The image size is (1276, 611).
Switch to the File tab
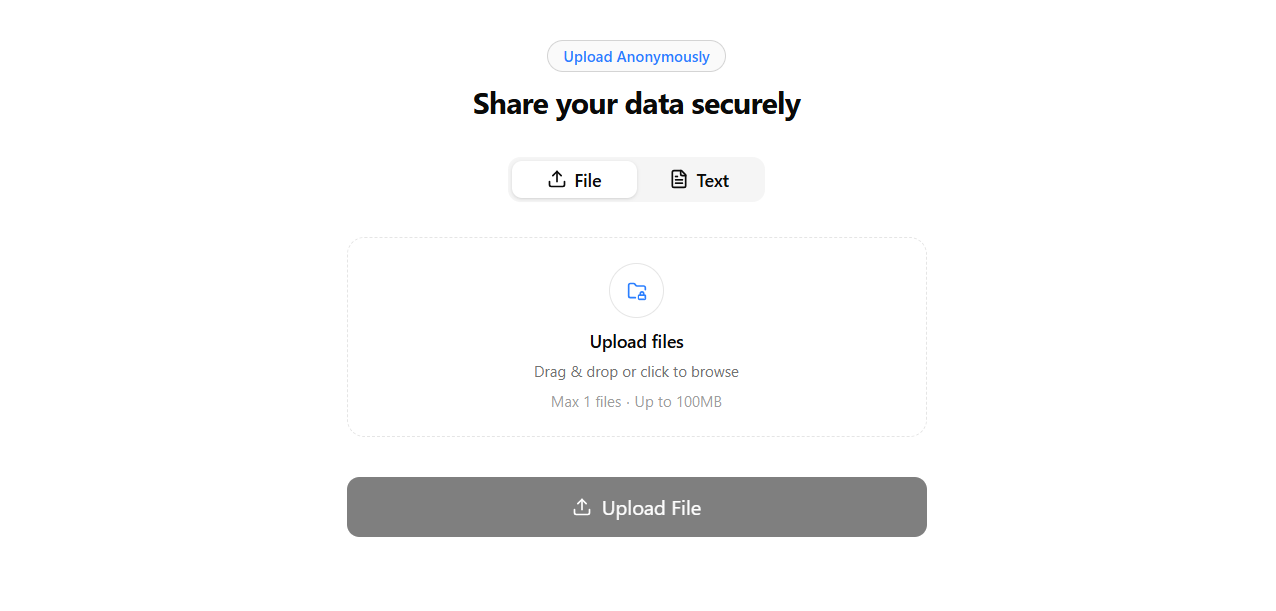[x=574, y=180]
